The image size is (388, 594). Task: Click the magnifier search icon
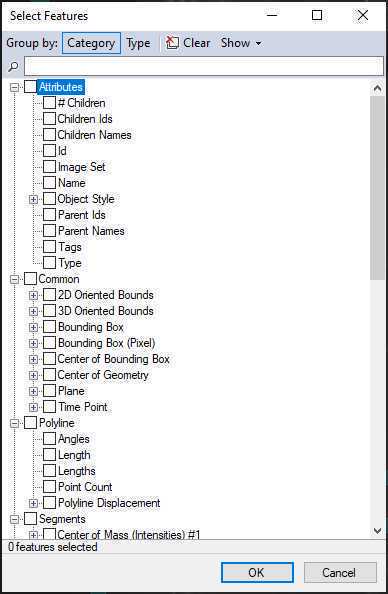tap(13, 67)
